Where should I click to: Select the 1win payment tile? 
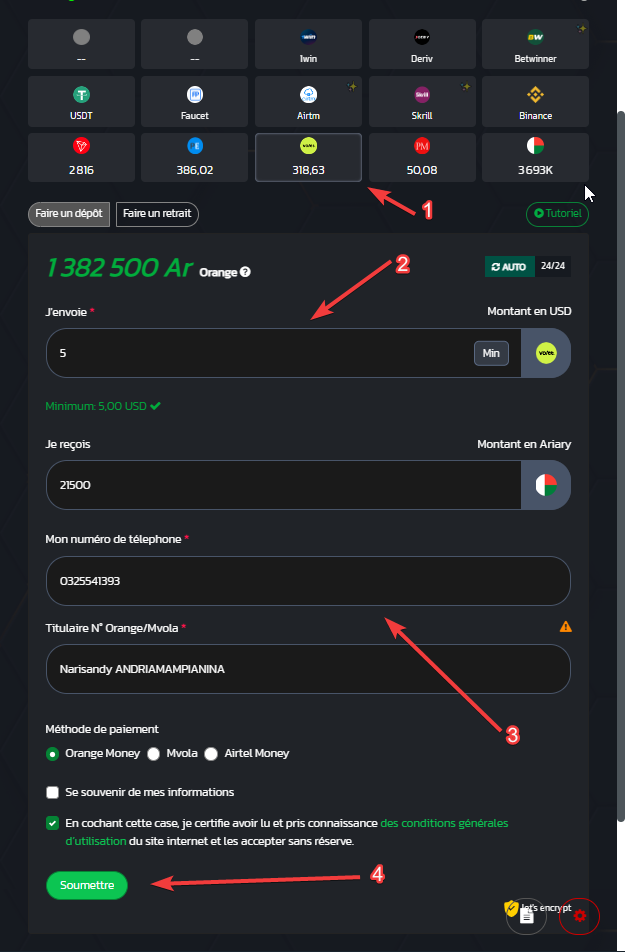tap(308, 44)
